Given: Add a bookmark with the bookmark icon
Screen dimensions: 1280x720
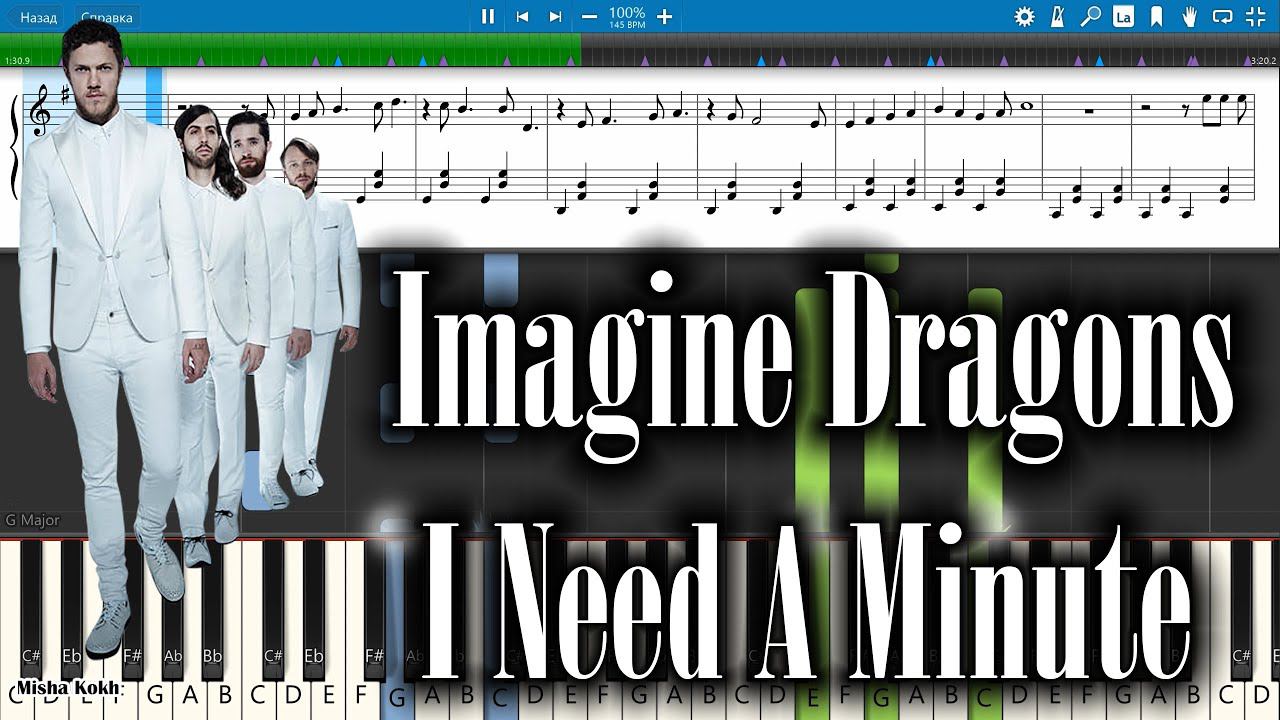Looking at the screenshot, I should (x=1156, y=16).
